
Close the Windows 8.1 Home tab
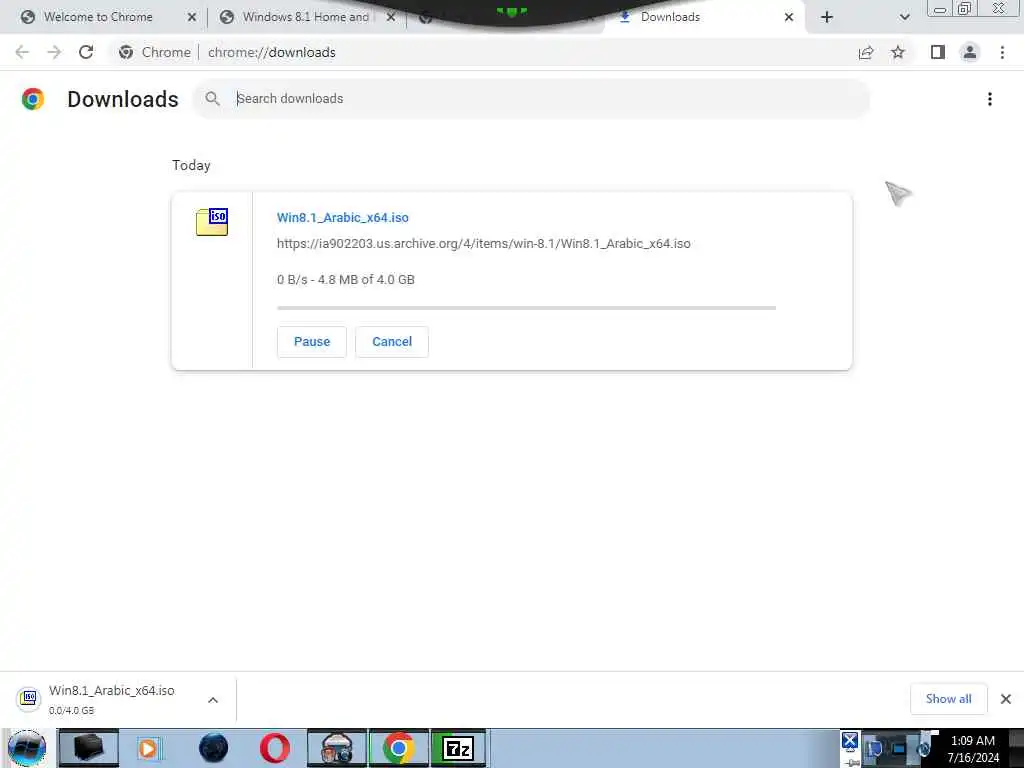391,17
